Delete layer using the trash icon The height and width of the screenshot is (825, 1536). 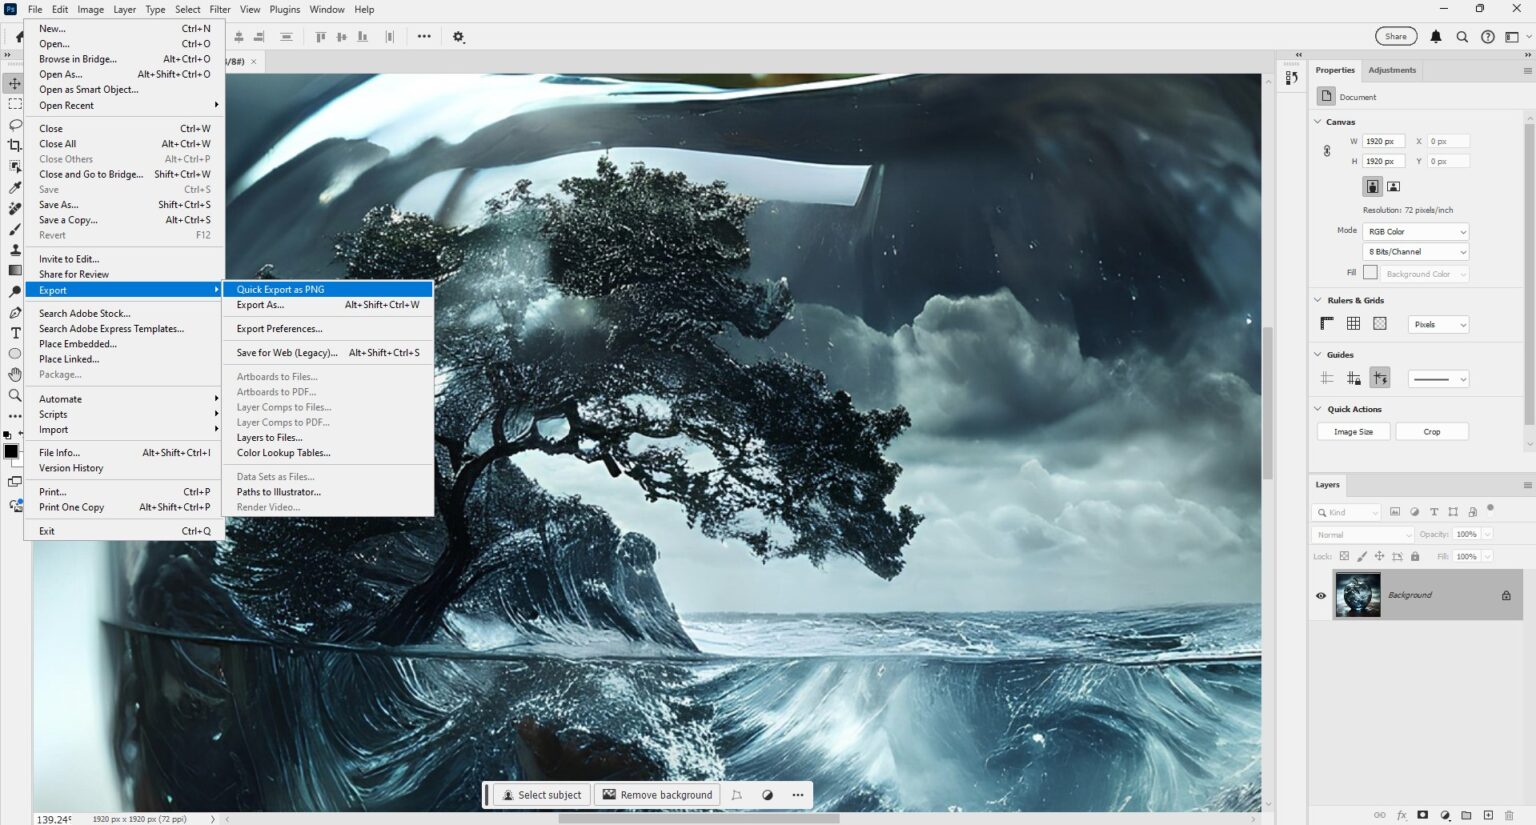pos(1509,815)
